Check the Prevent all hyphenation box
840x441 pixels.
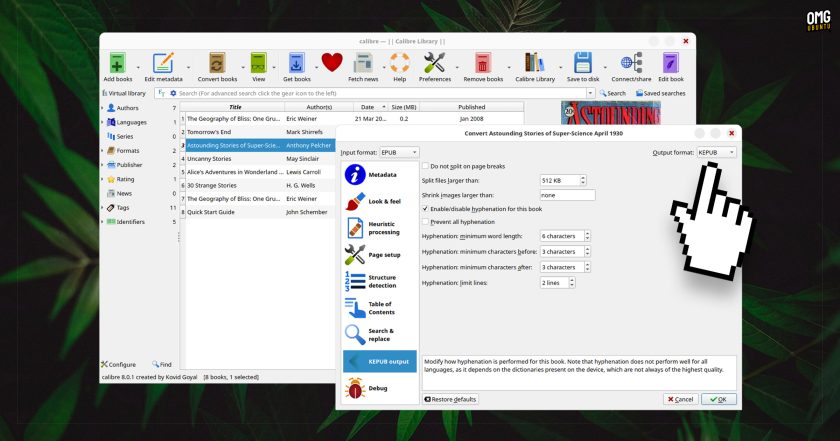click(x=425, y=221)
